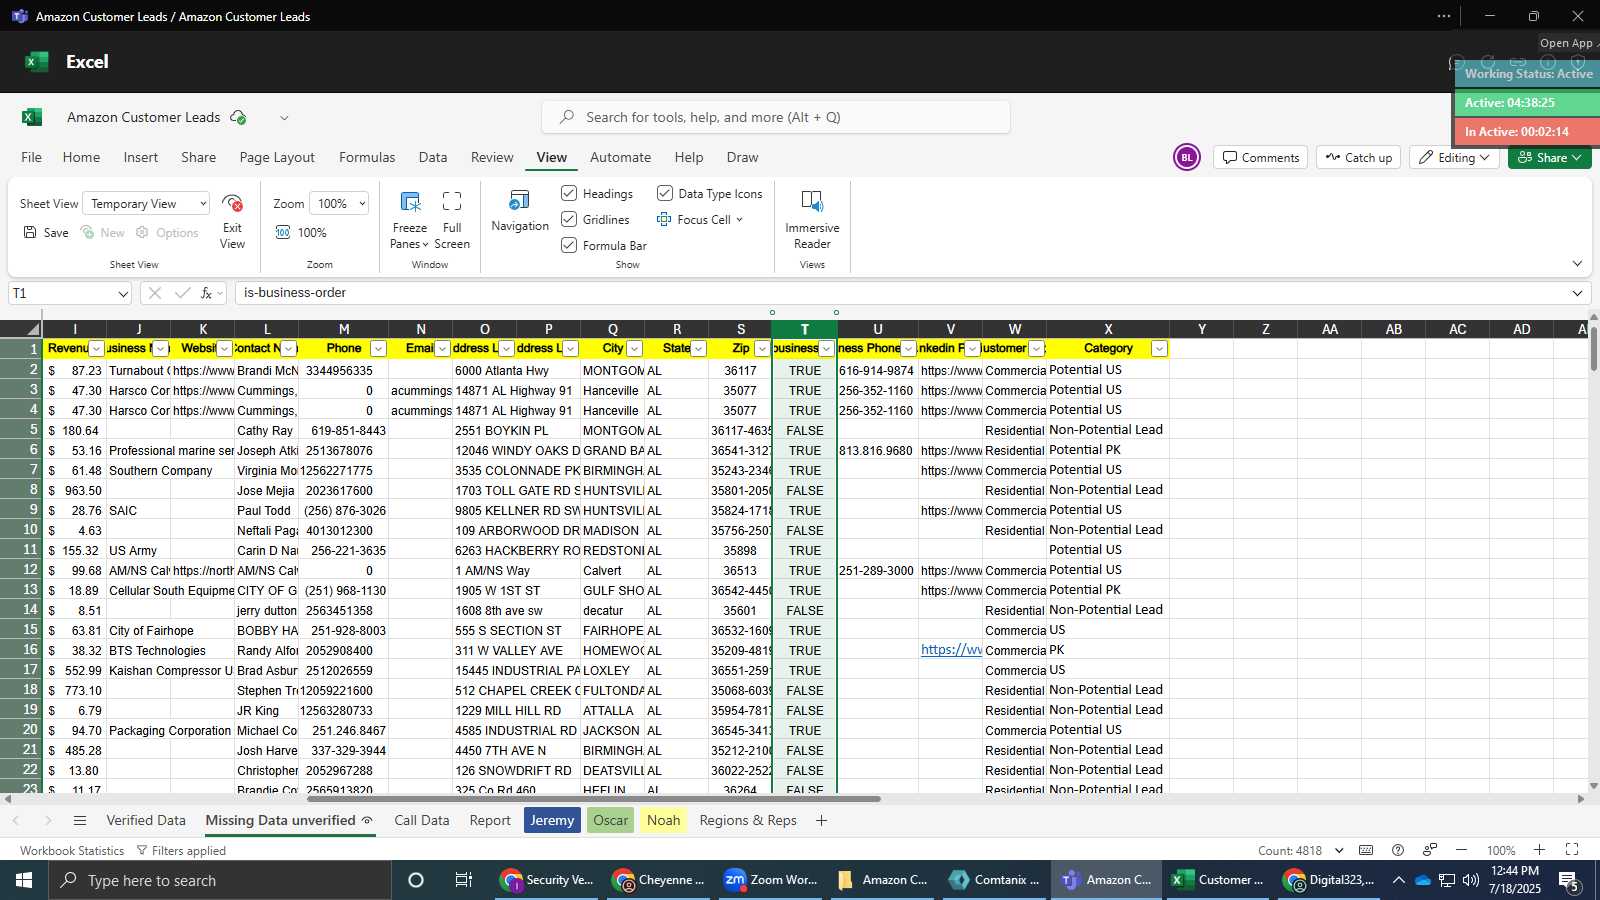Open Workbook Statistics
The width and height of the screenshot is (1600, 900).
coord(72,851)
